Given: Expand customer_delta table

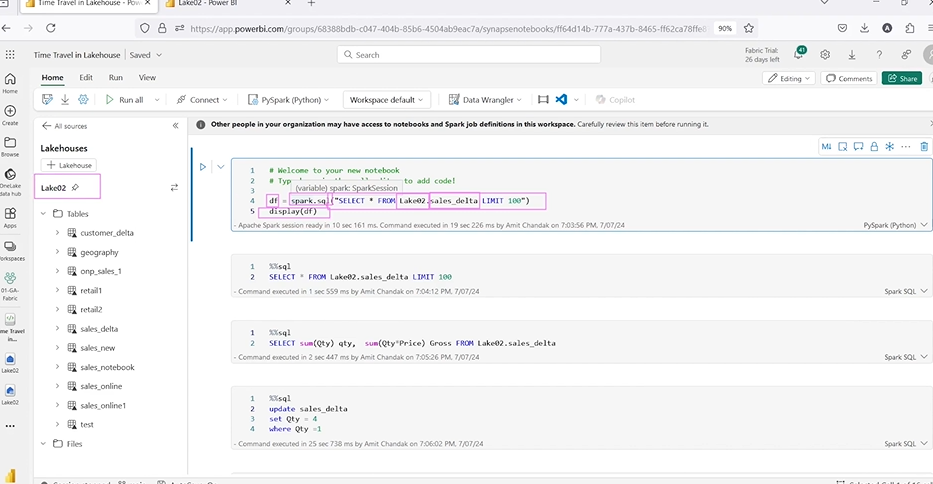Looking at the screenshot, I should coord(57,233).
